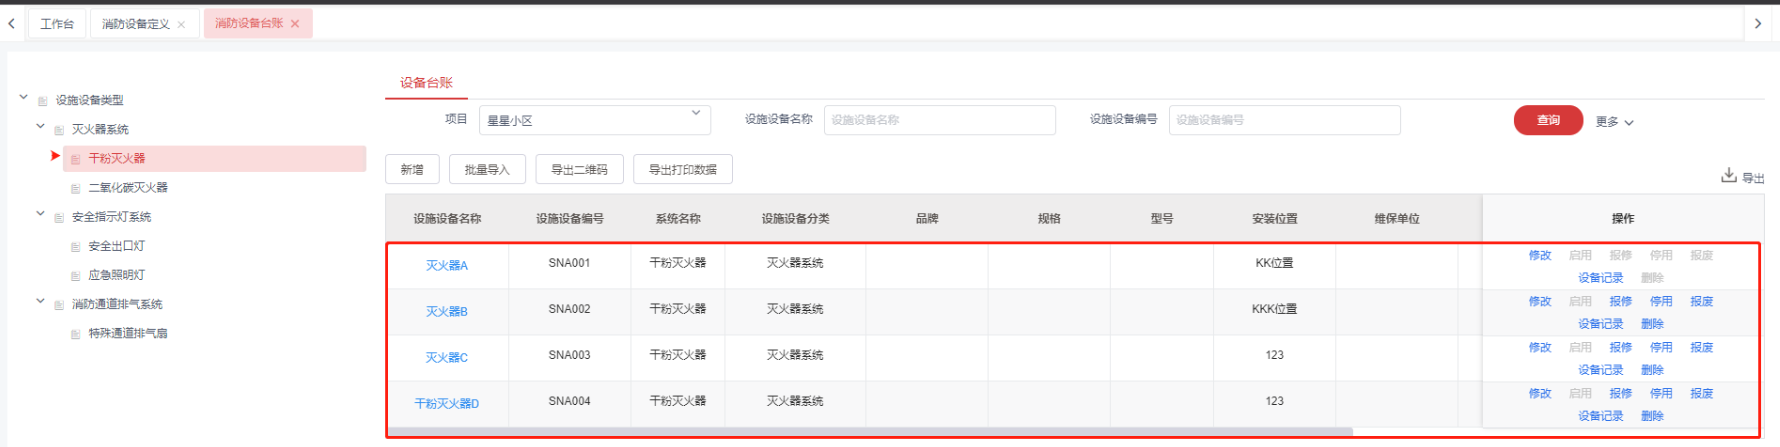Image resolution: width=1780 pixels, height=447 pixels.
Task: Switch to the 工作台 tab
Action: coord(57,24)
